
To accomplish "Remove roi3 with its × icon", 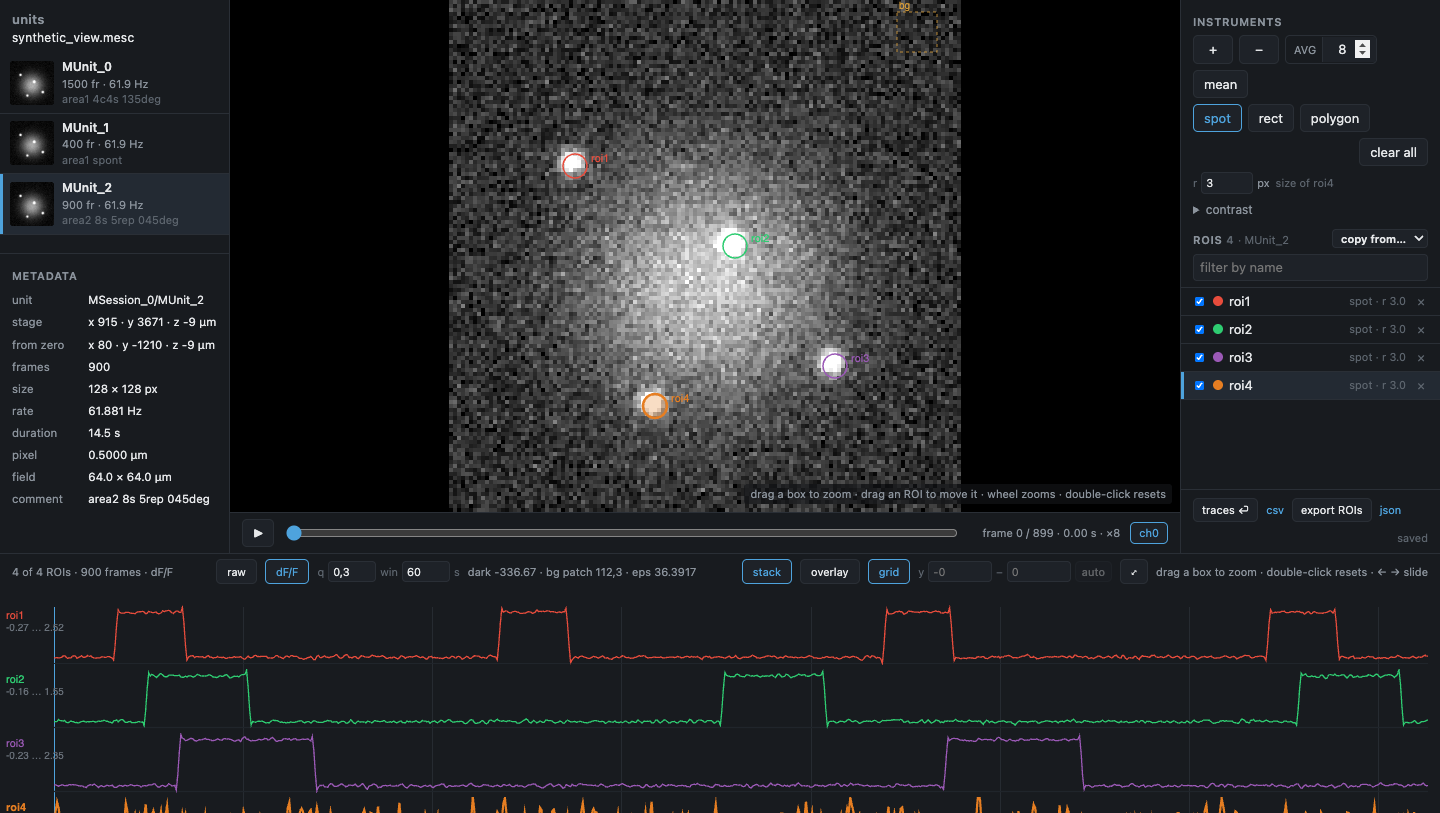I will [1421, 358].
